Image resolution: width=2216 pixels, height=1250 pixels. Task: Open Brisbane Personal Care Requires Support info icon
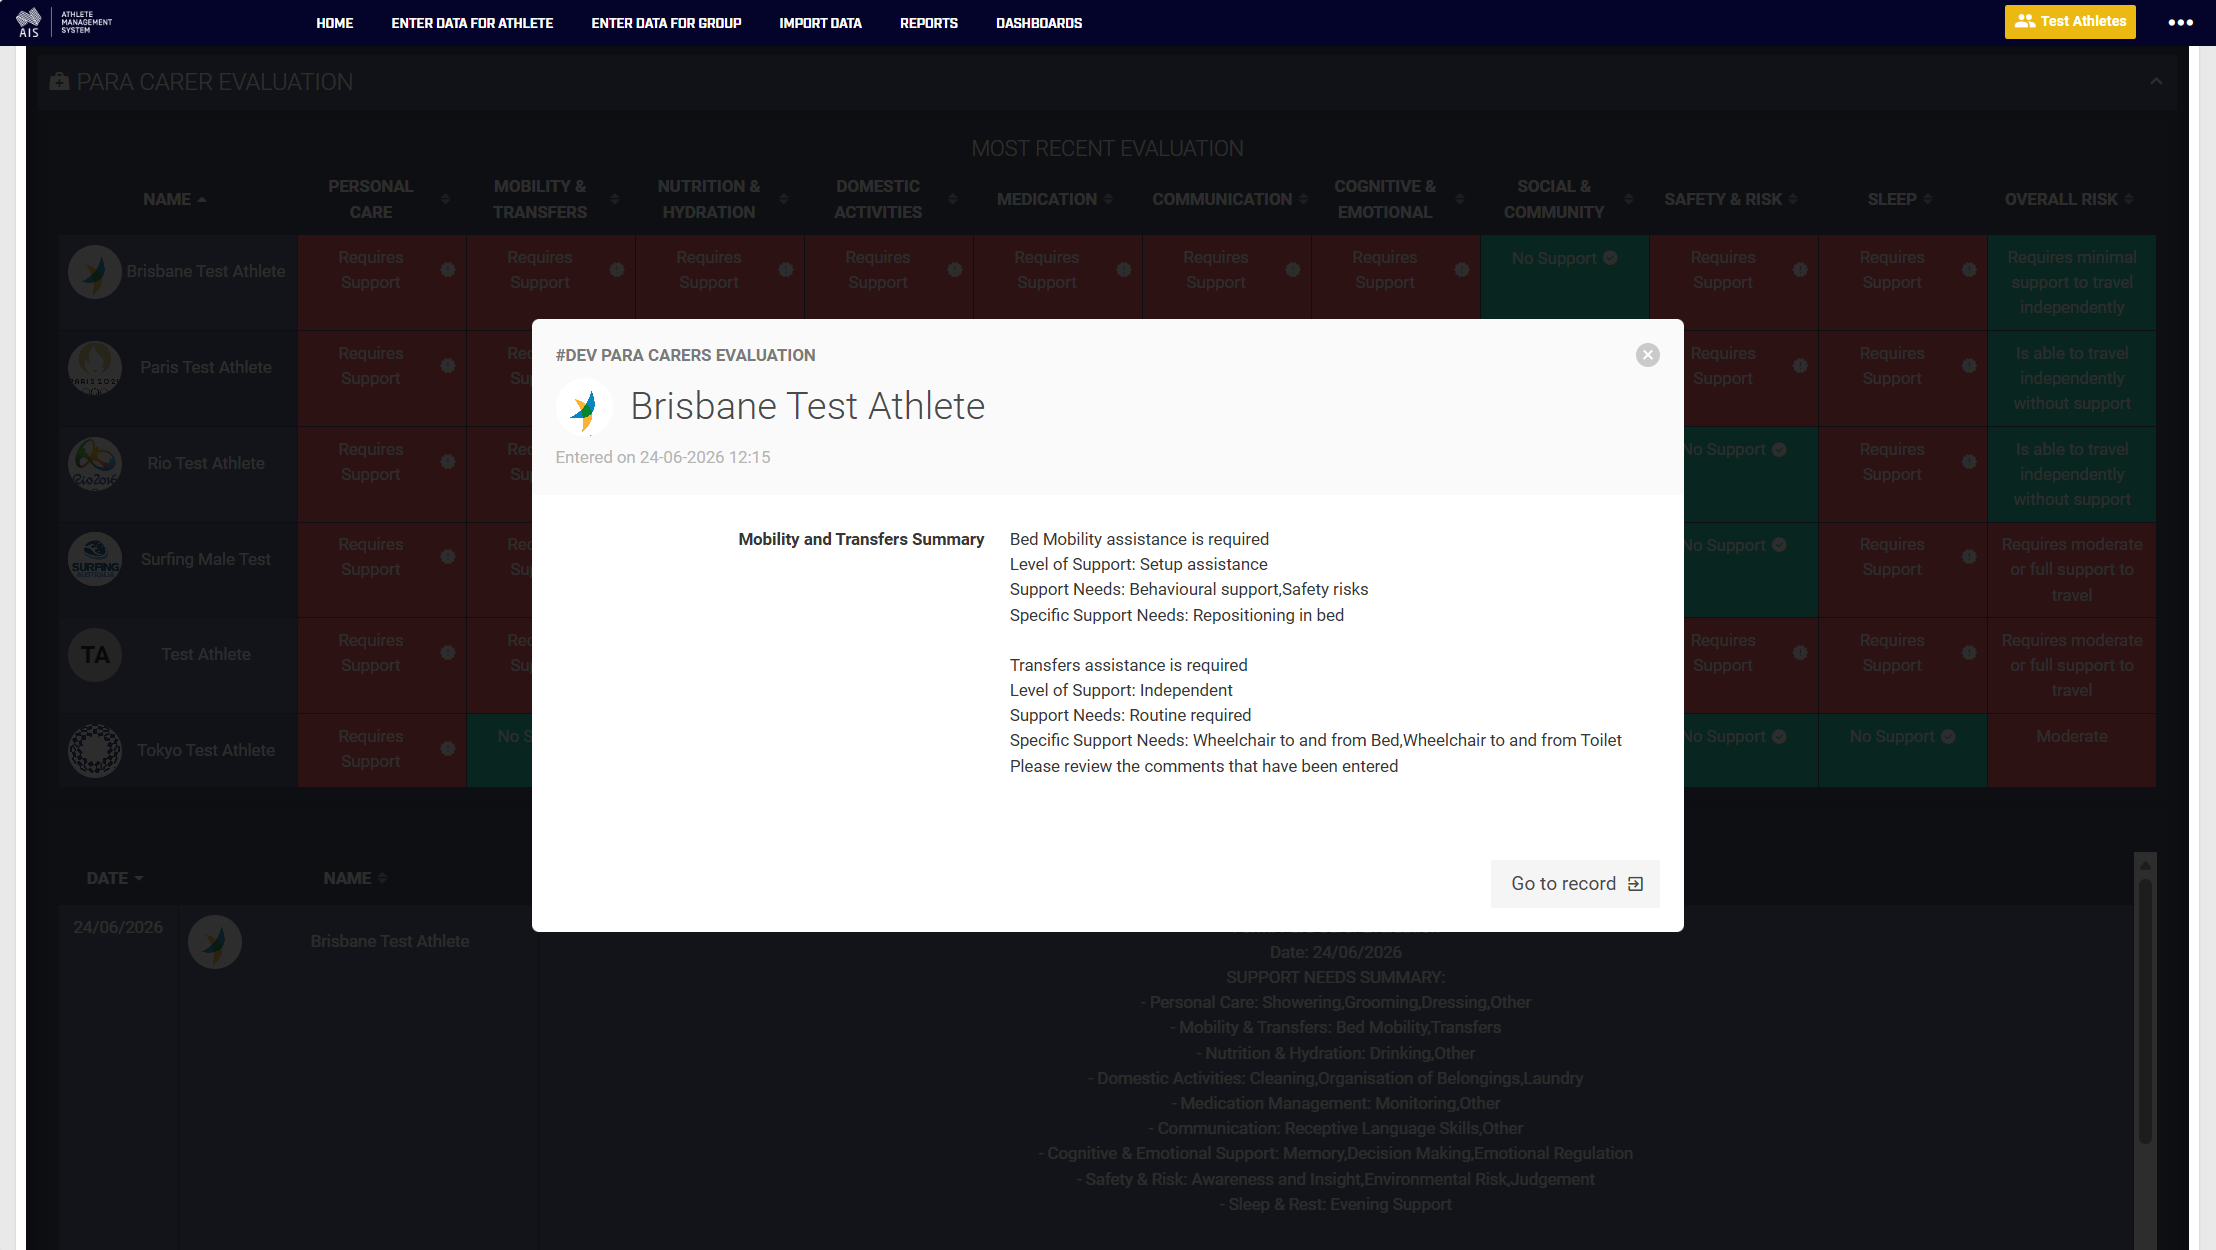[x=448, y=270]
